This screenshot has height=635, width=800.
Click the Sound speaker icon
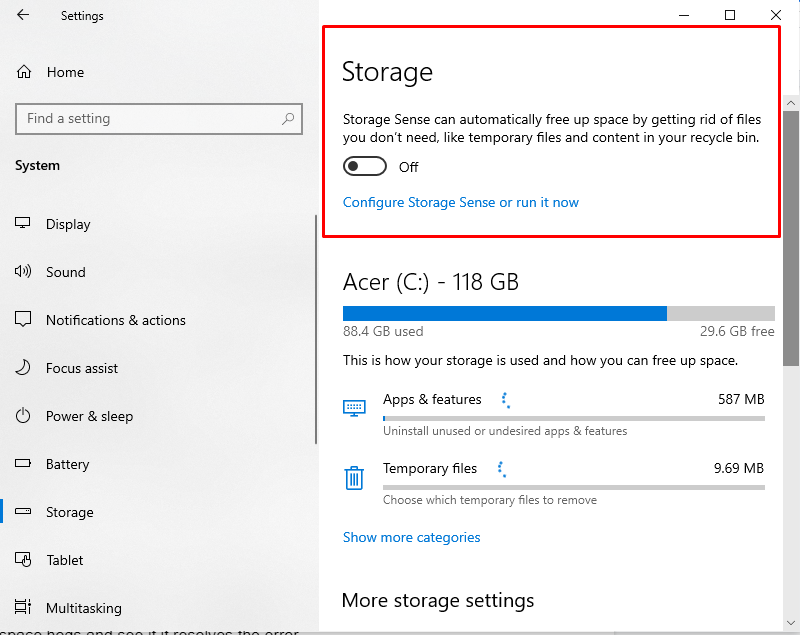coord(23,271)
